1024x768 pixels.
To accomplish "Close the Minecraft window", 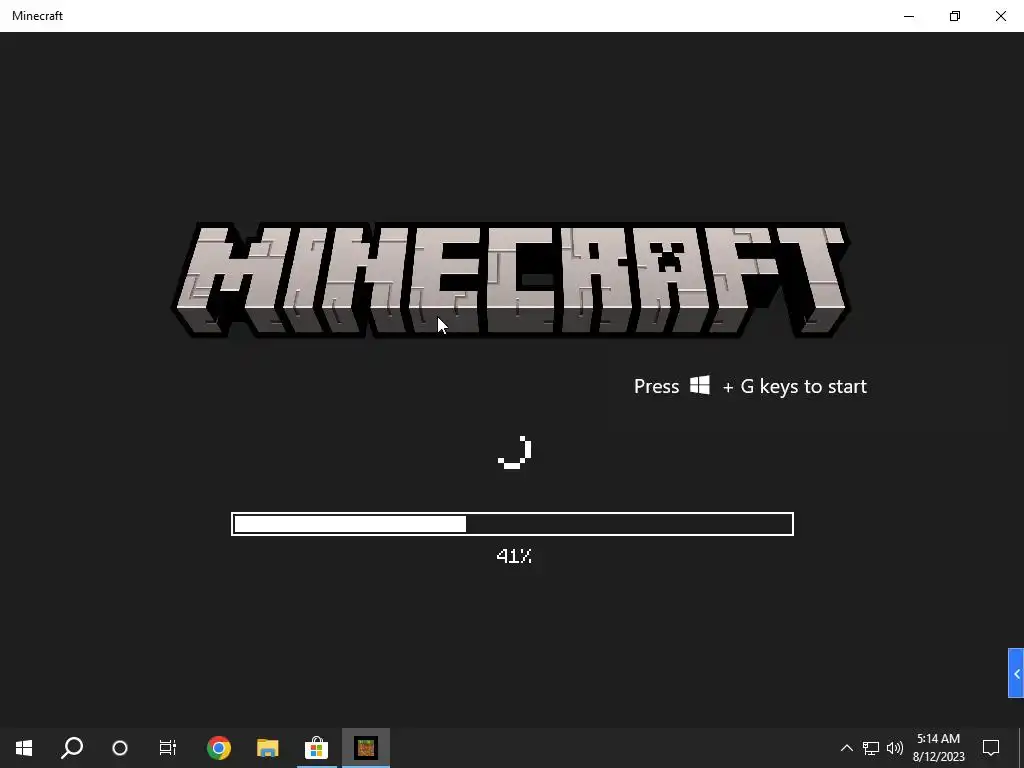I will pos(1000,16).
